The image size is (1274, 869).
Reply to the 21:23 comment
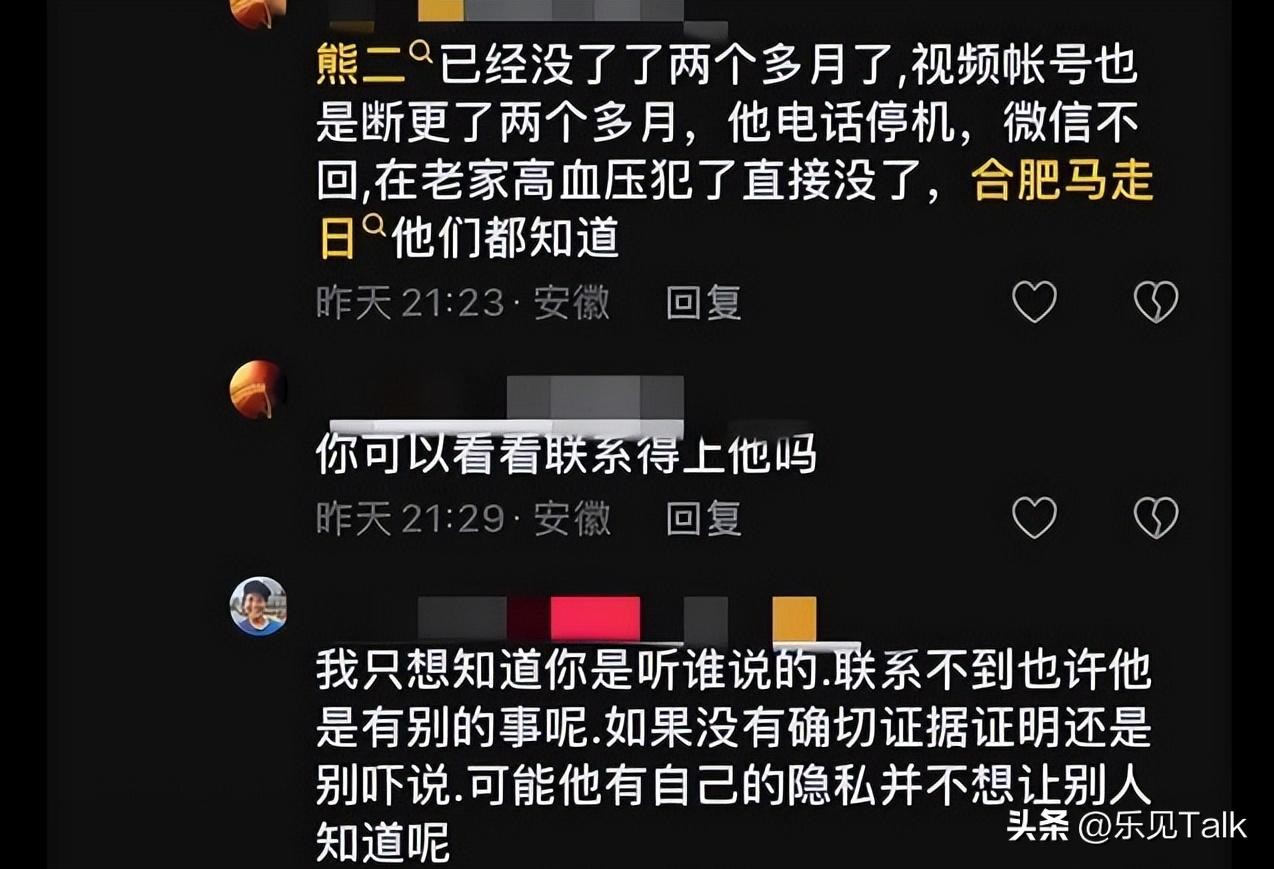click(703, 302)
